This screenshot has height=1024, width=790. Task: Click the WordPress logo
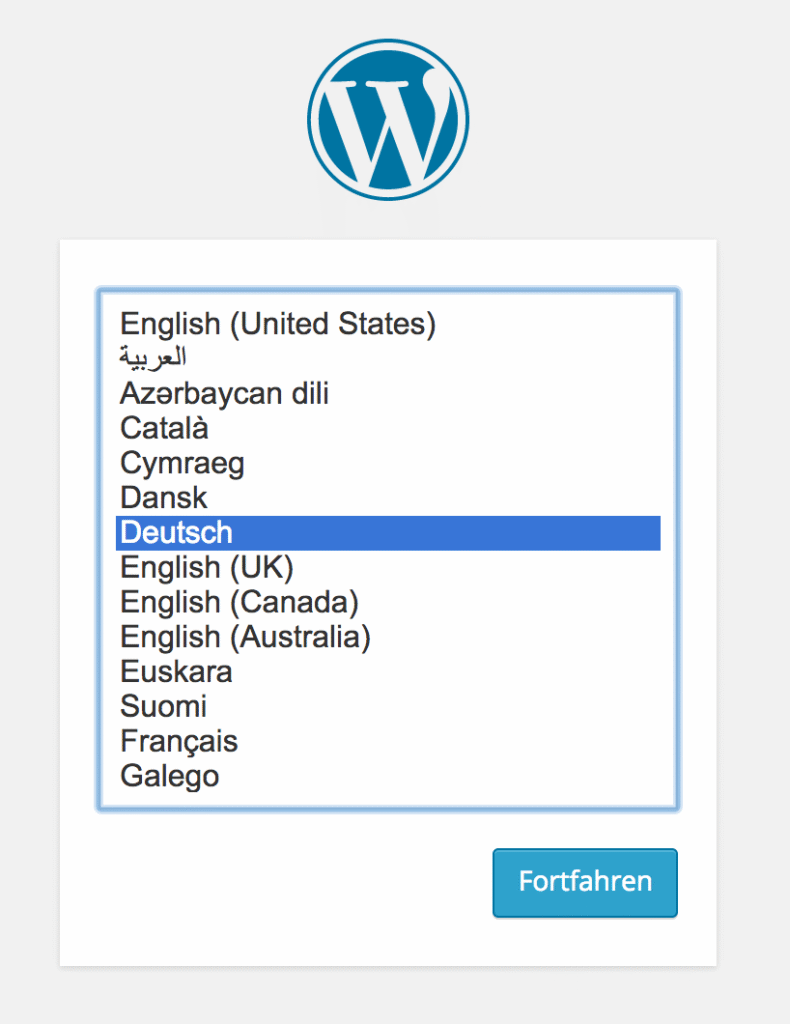point(388,120)
